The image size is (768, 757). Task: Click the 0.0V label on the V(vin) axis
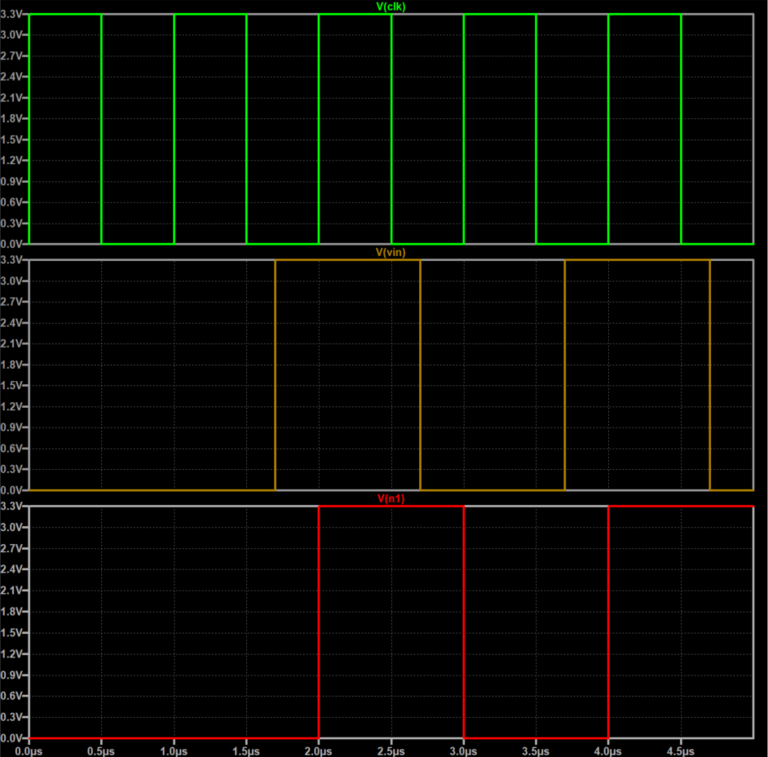13,490
